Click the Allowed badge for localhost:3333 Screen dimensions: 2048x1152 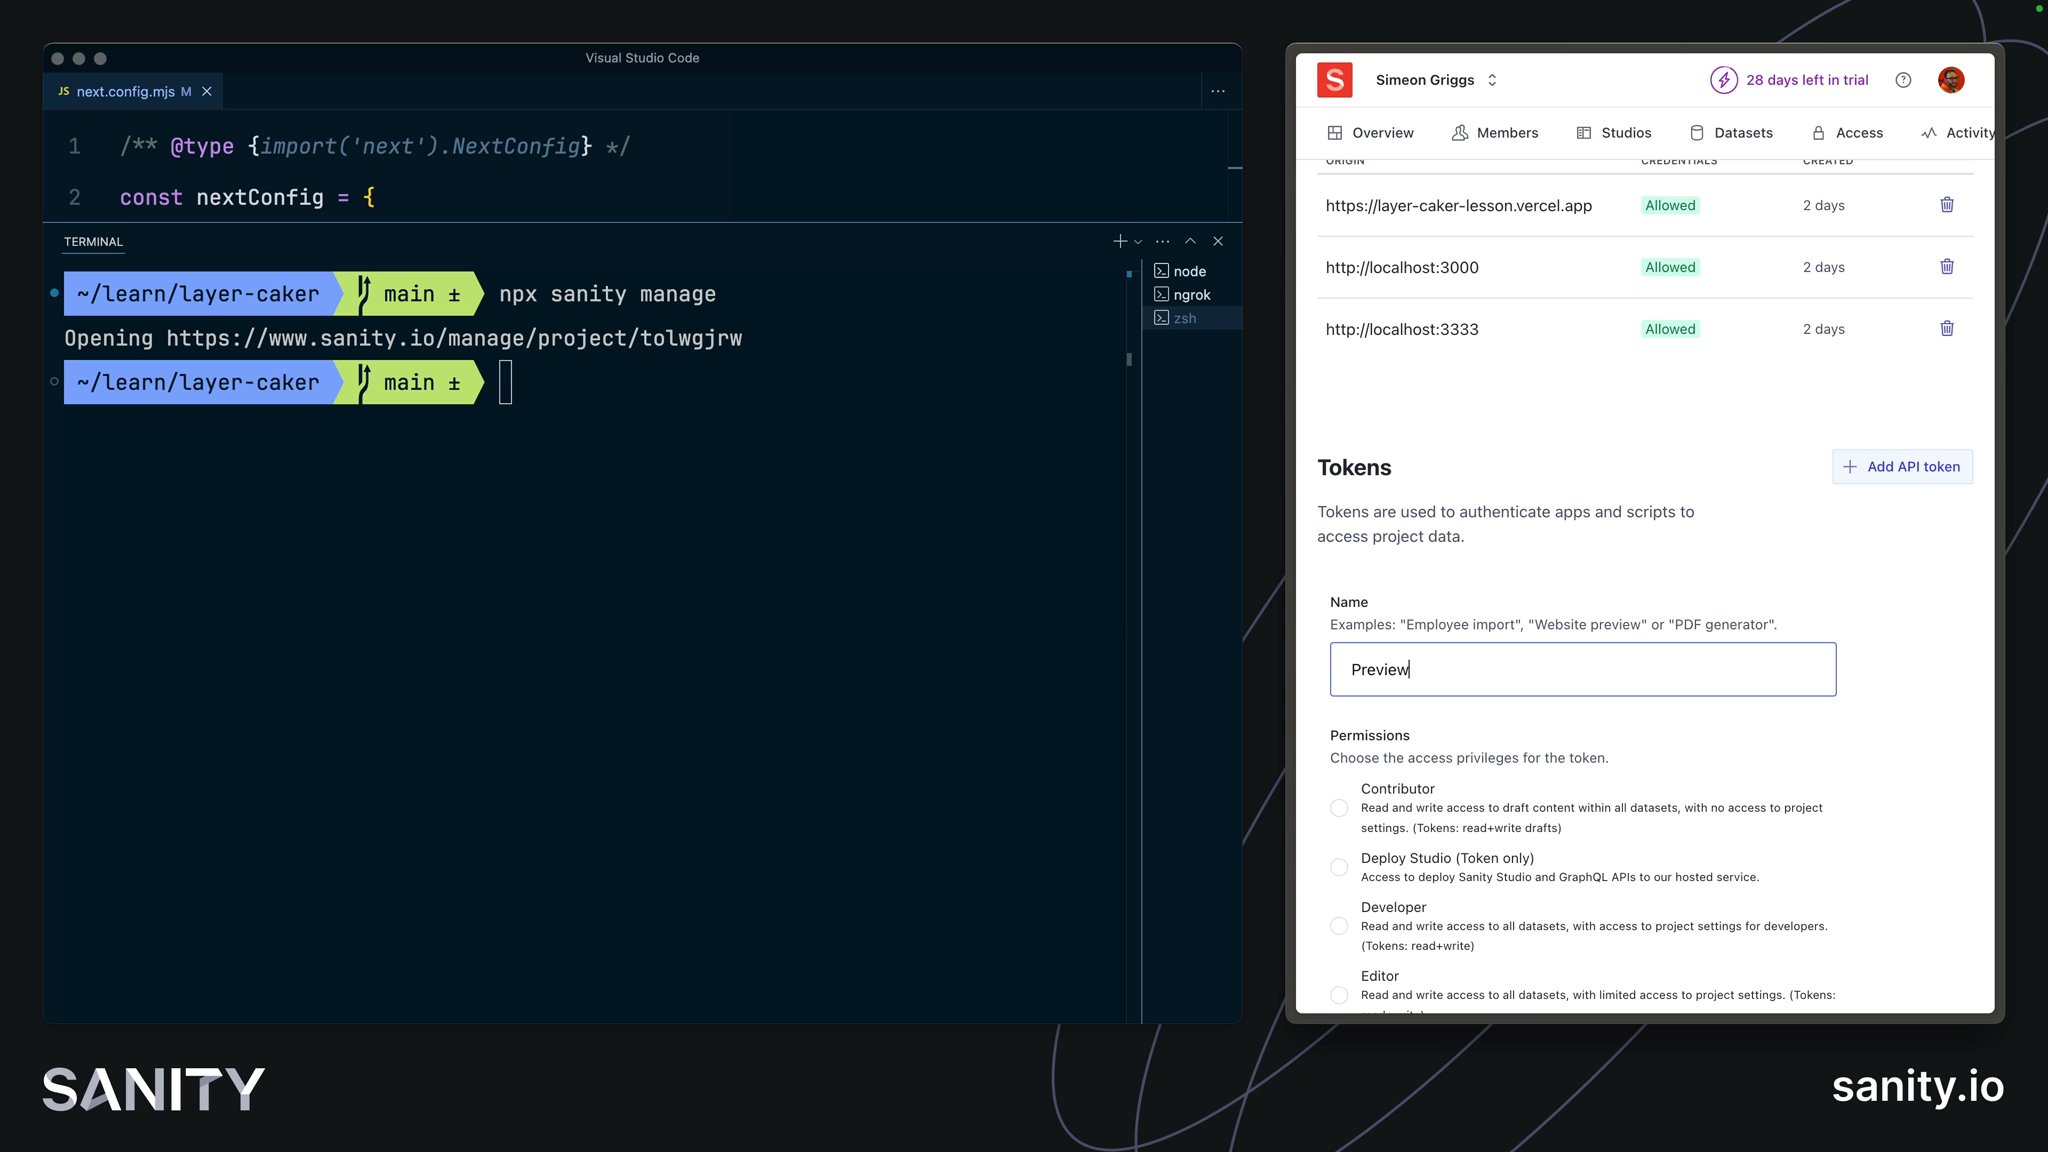pos(1670,329)
